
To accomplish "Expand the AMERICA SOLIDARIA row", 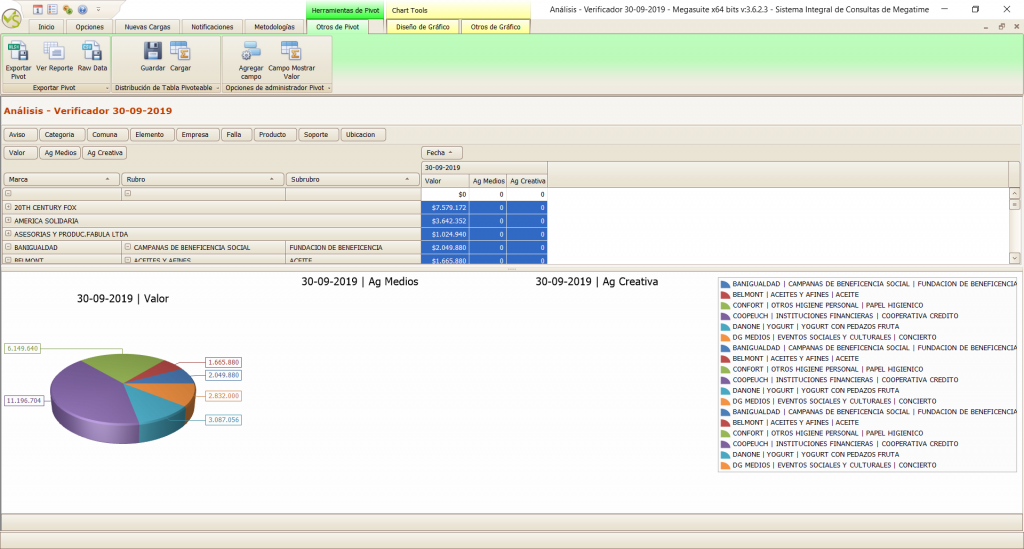I will pyautogui.click(x=8, y=221).
